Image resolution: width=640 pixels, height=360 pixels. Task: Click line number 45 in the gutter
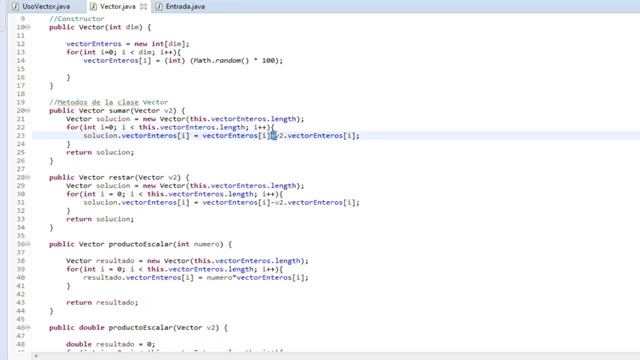(x=21, y=319)
